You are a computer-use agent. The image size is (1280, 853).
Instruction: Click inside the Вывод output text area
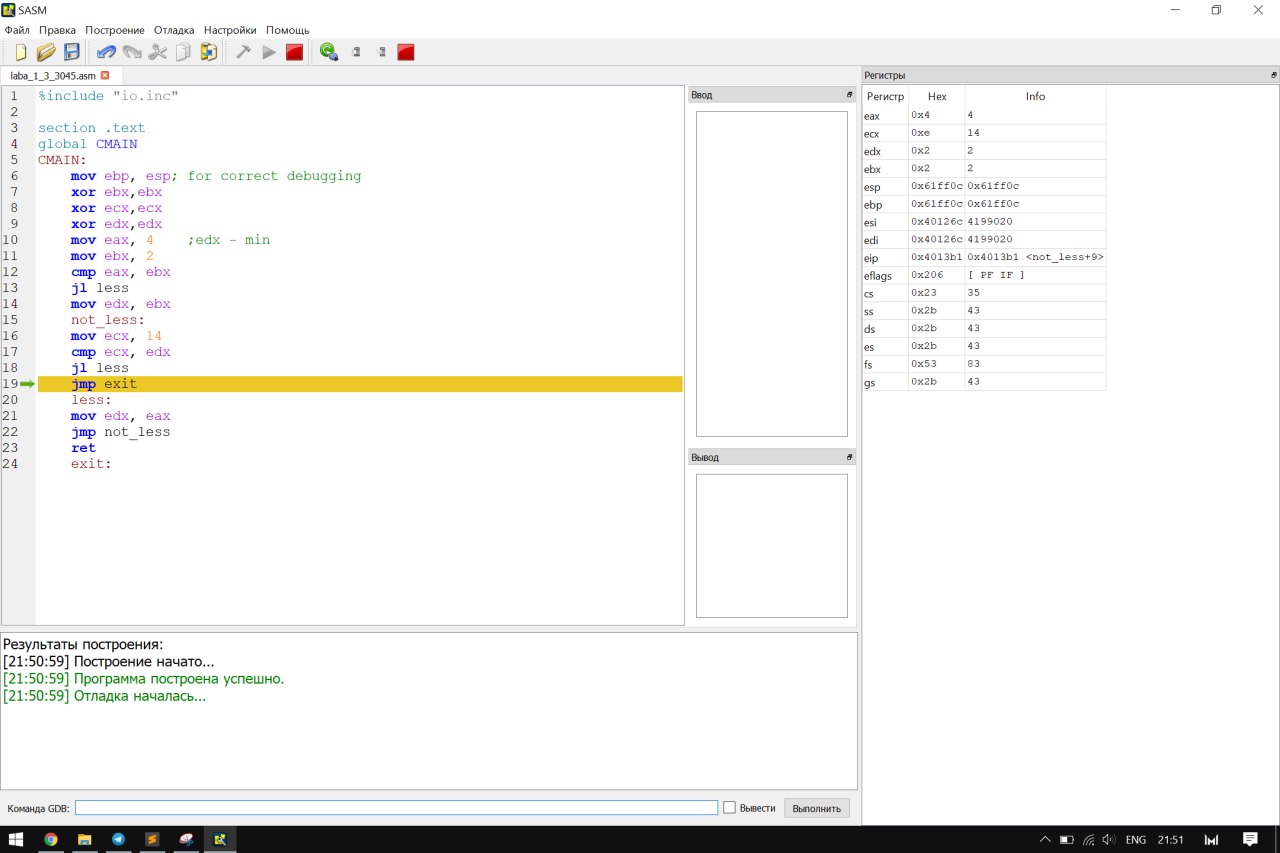772,545
